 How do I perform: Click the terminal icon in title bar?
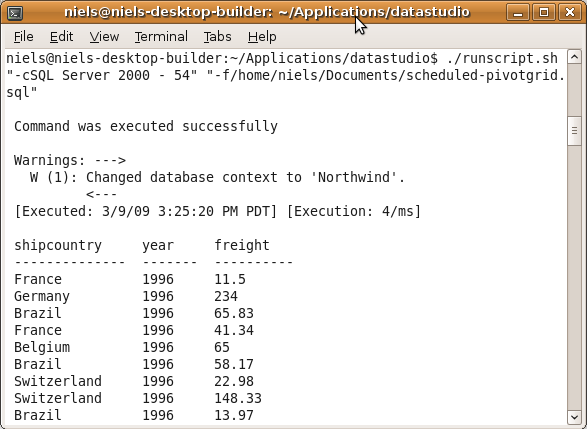point(15,13)
